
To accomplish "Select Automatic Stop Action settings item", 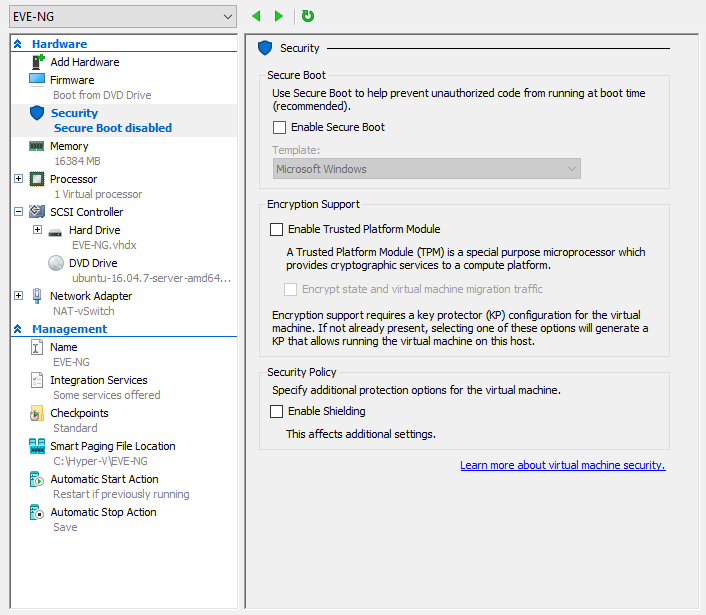I will 103,512.
